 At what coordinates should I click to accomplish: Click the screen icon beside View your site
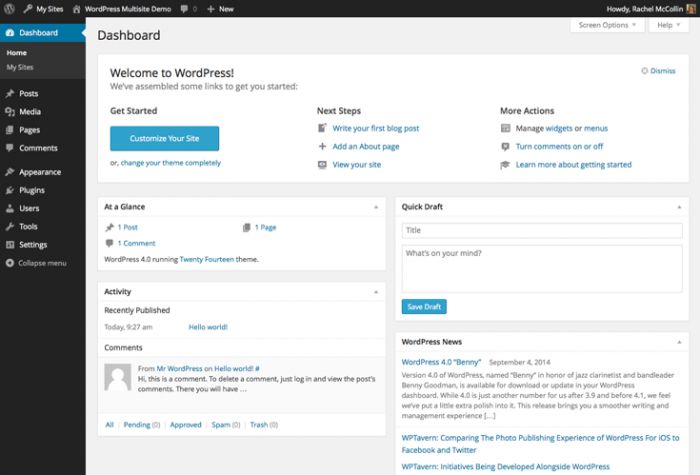(x=322, y=165)
